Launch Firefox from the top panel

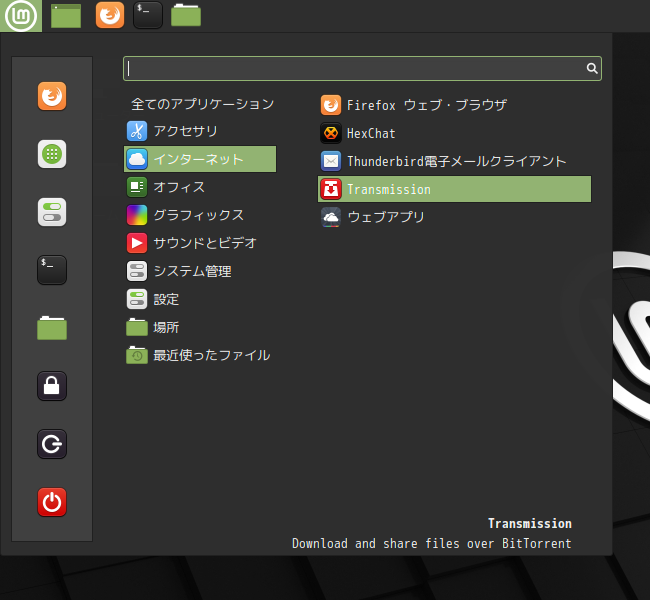coord(110,15)
